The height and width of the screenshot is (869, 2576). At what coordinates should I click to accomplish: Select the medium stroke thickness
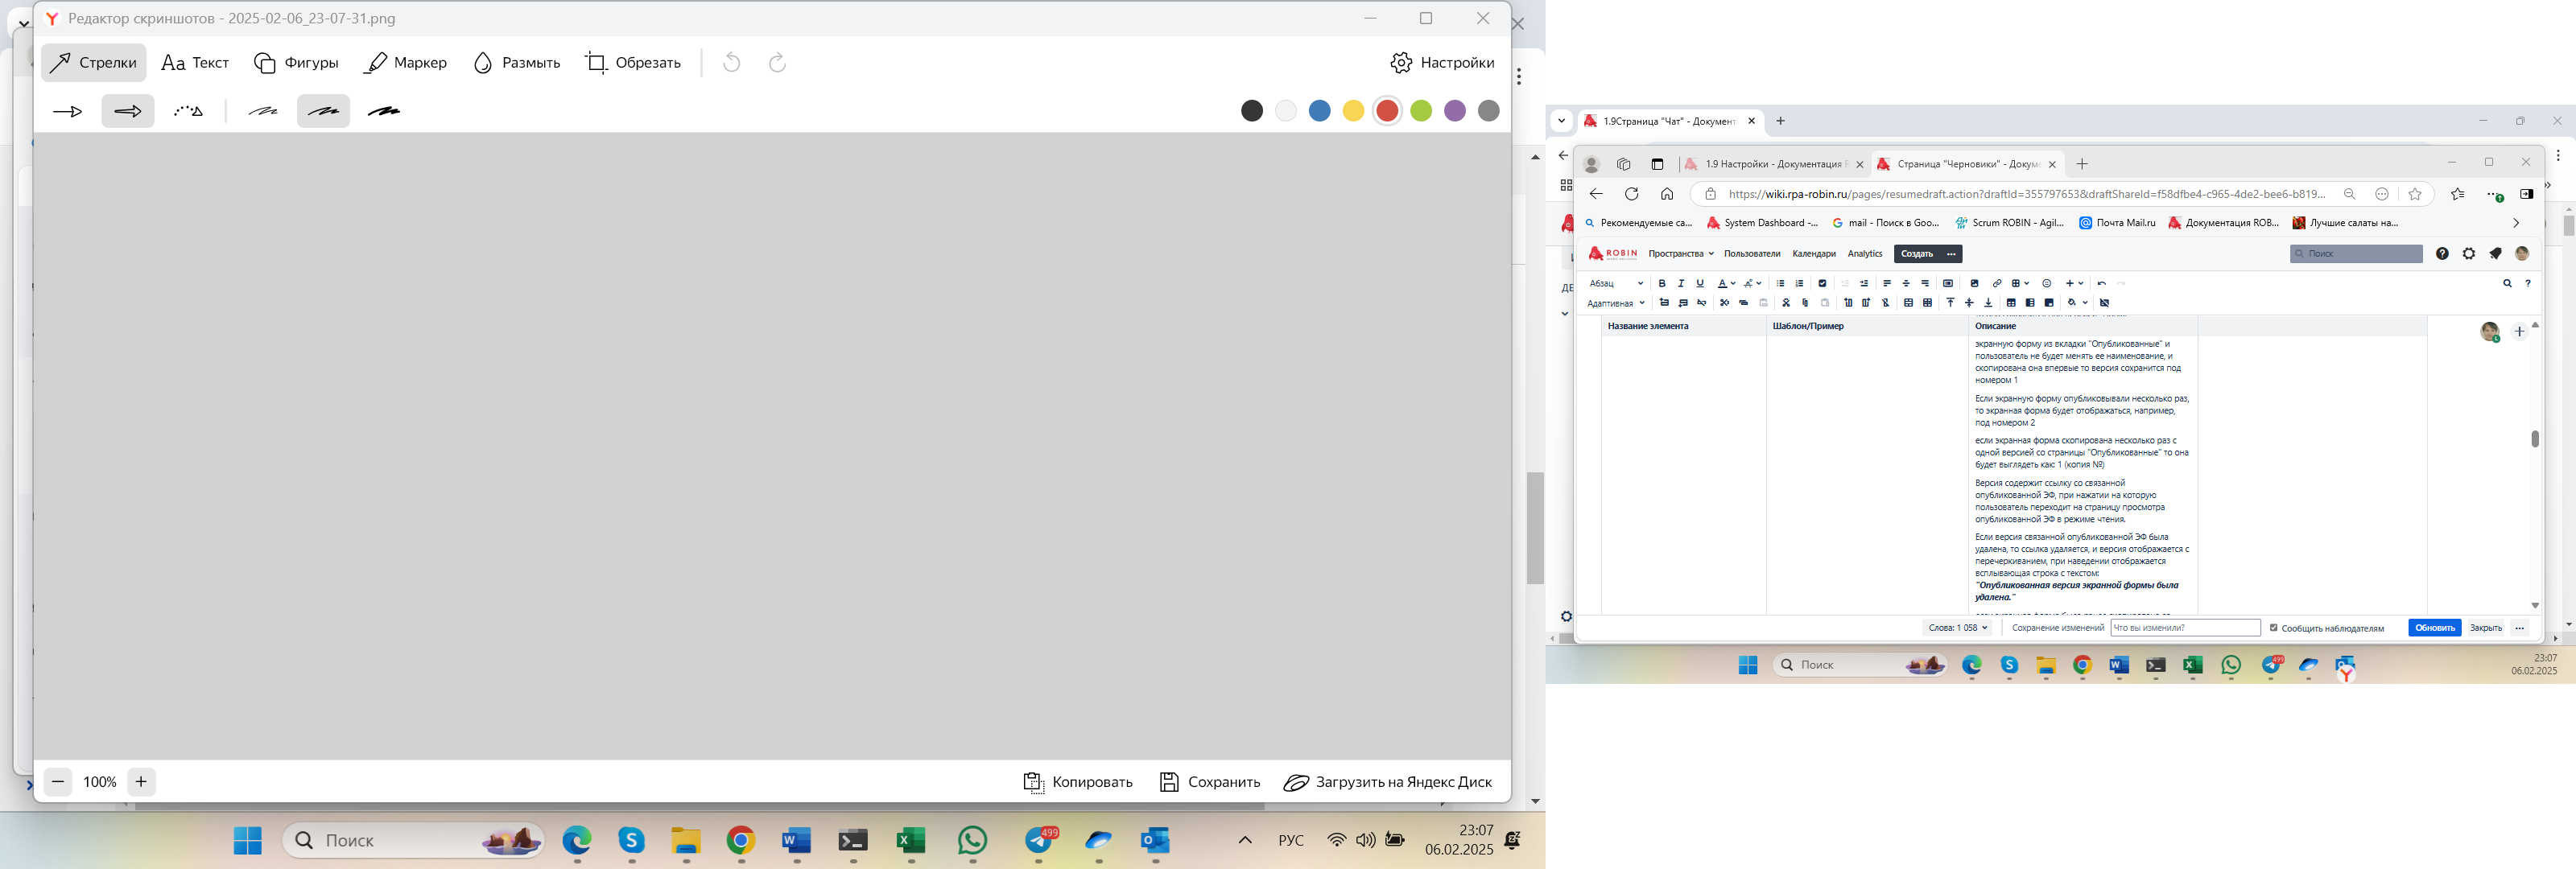point(324,111)
